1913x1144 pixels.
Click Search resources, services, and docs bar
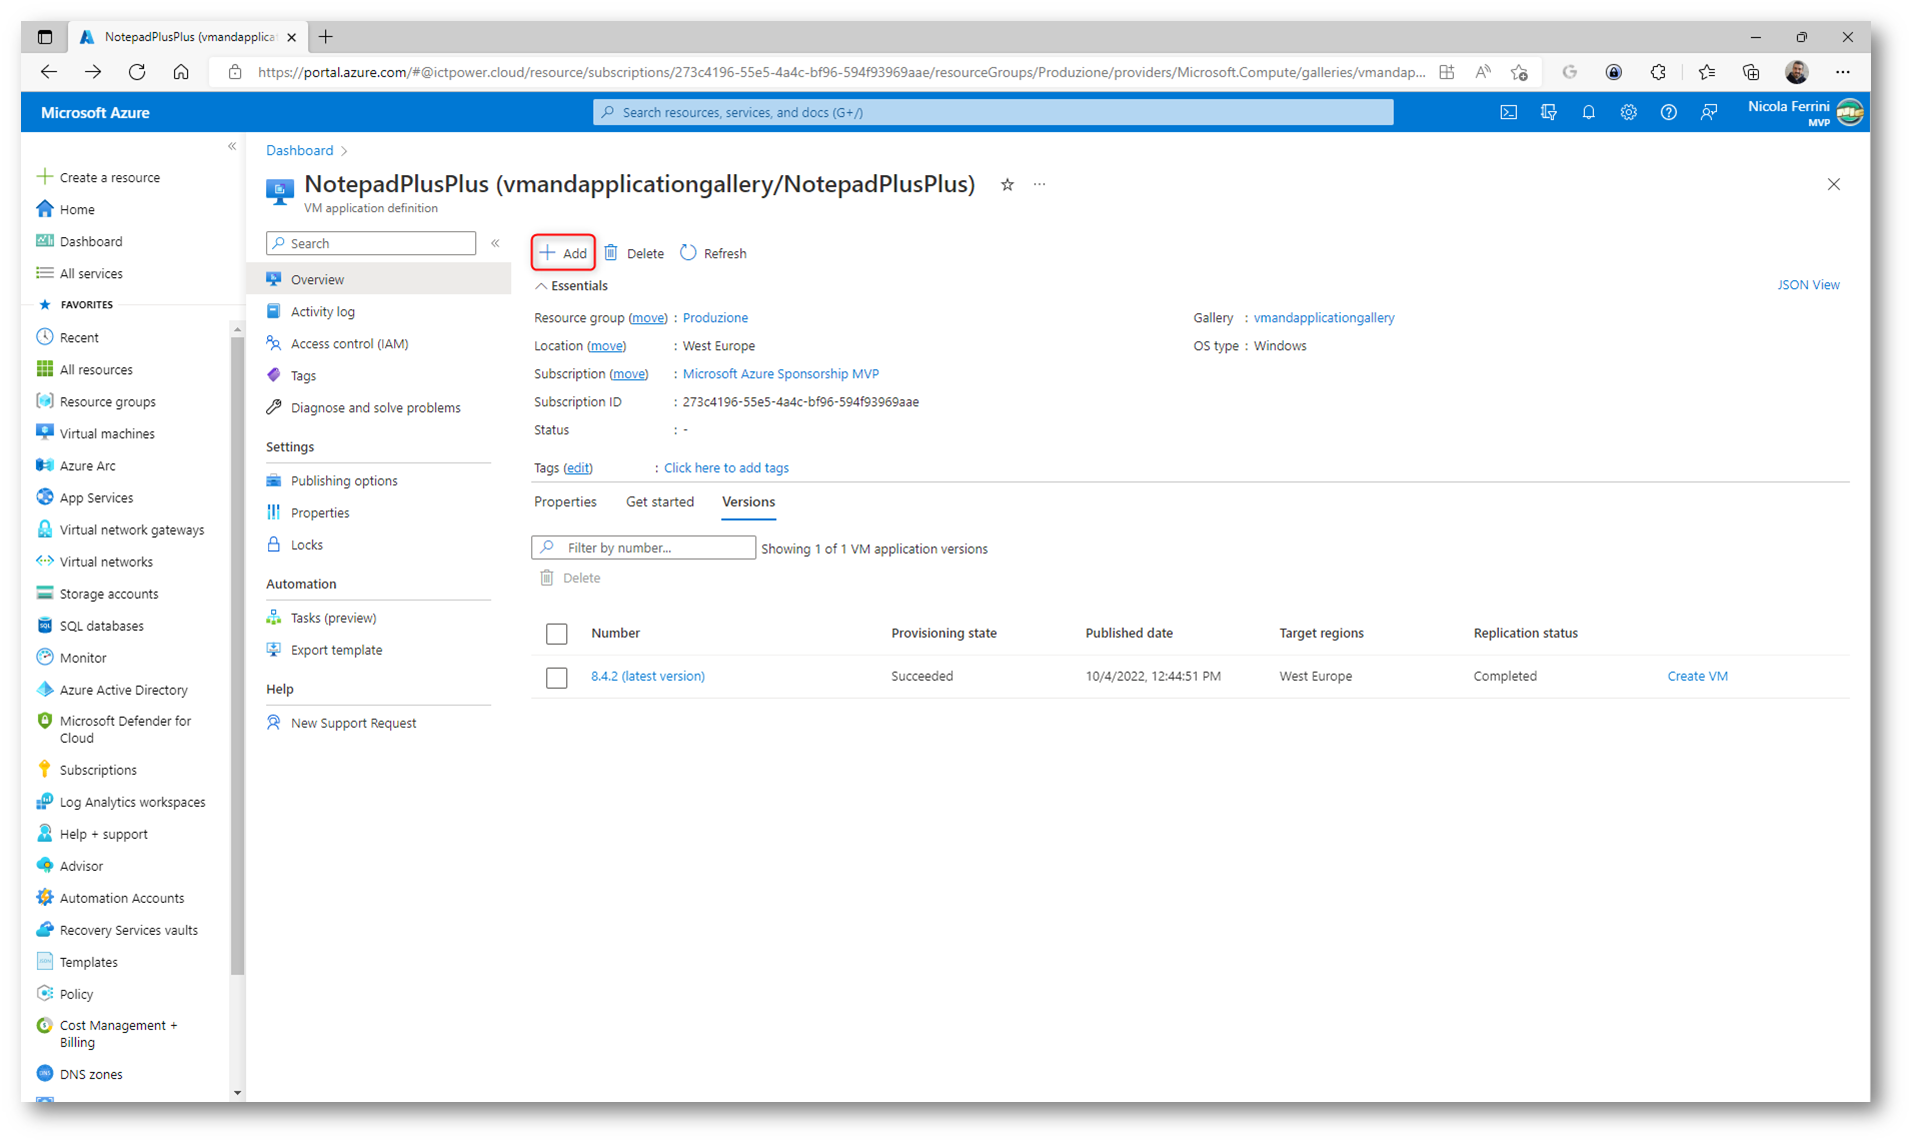click(x=992, y=113)
